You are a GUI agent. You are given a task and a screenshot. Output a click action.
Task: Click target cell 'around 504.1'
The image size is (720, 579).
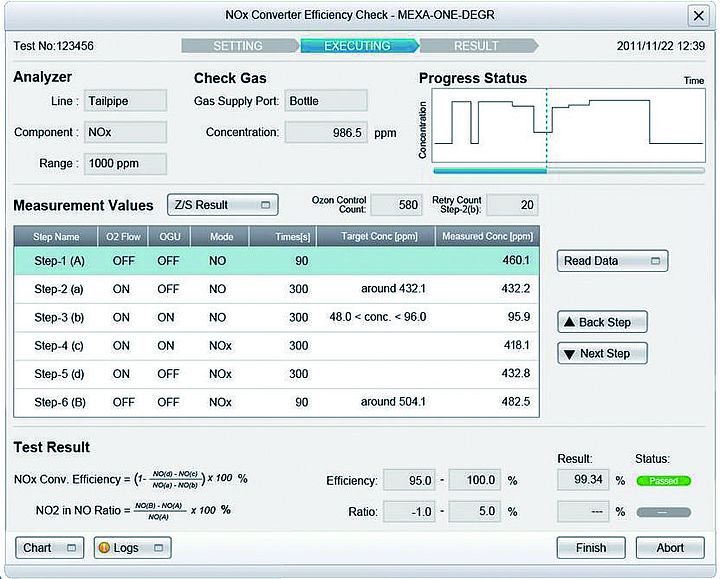[x=393, y=402]
